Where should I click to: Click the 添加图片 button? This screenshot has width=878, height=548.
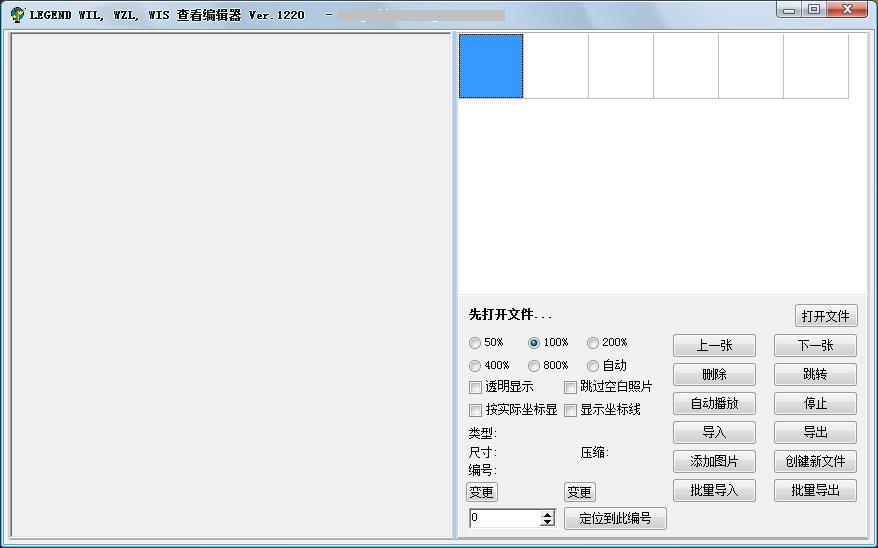click(714, 462)
